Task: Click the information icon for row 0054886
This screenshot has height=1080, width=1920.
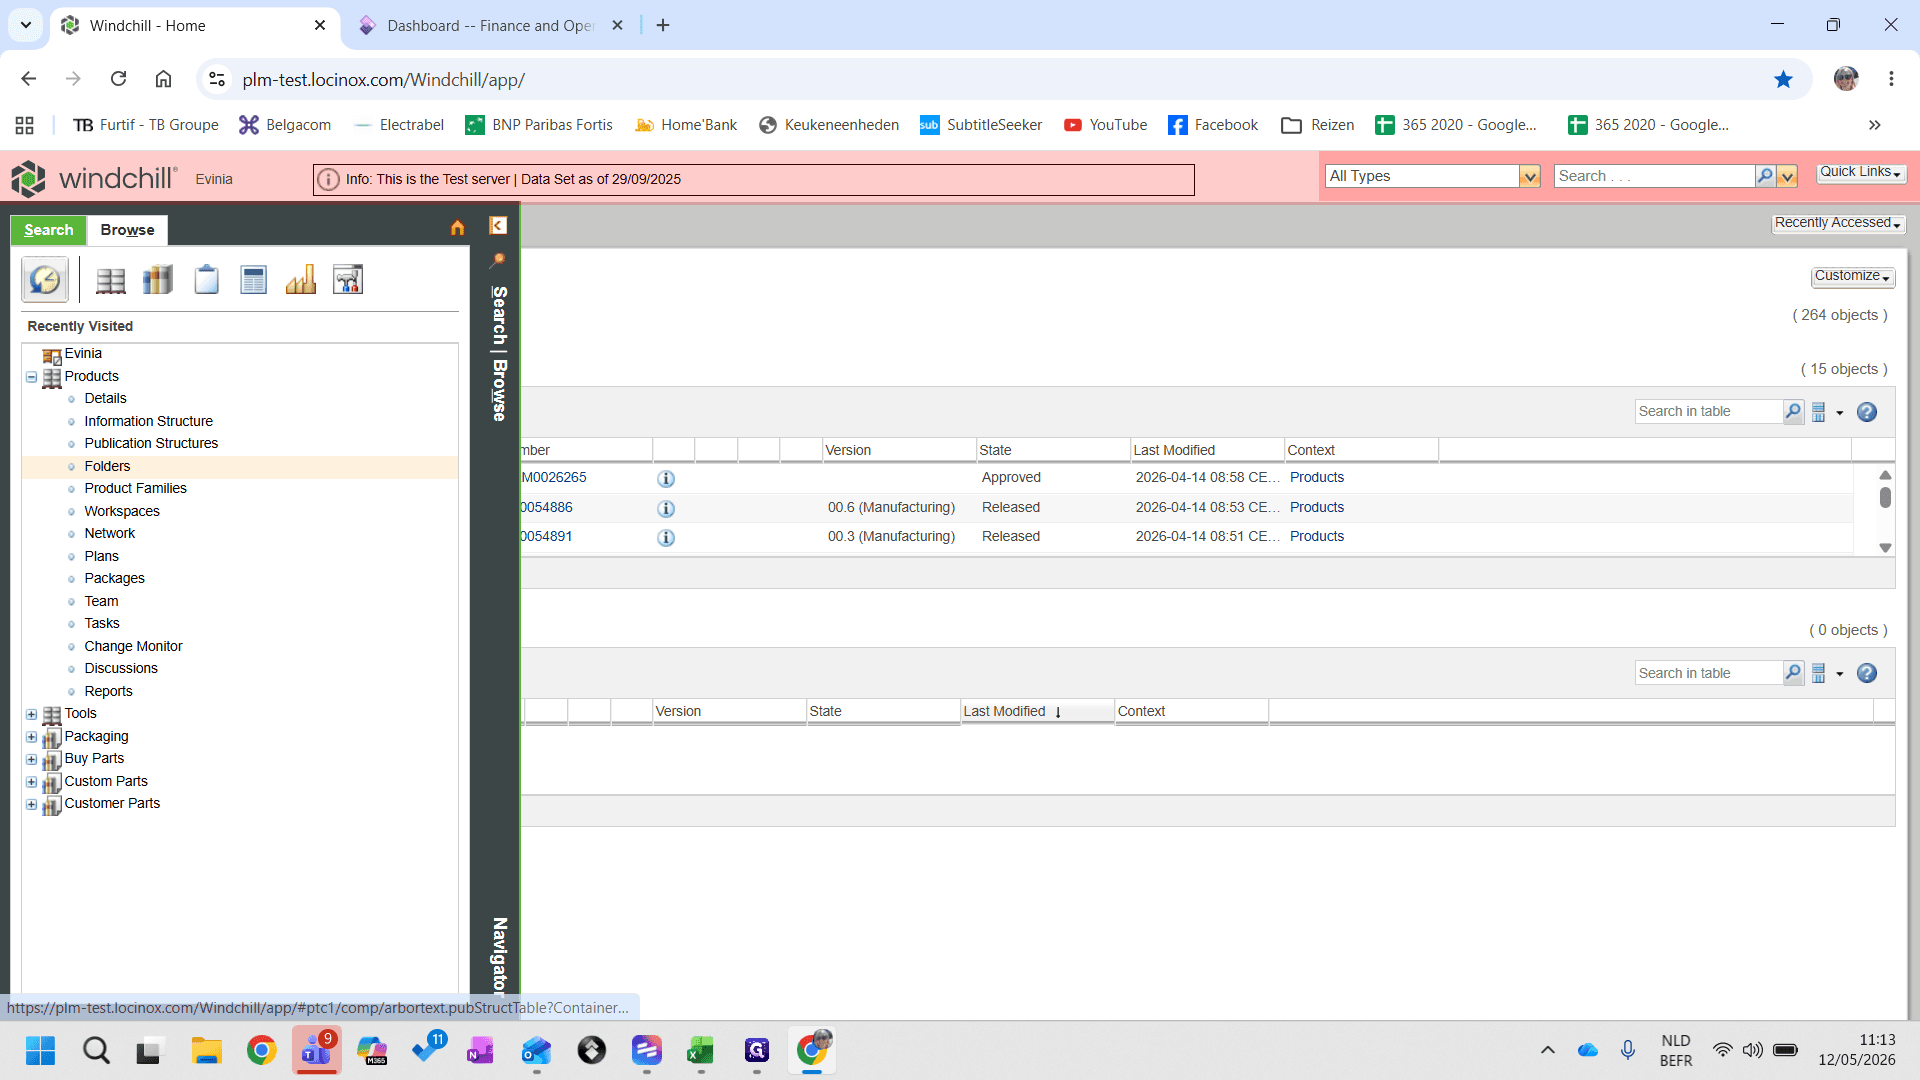Action: tap(666, 509)
